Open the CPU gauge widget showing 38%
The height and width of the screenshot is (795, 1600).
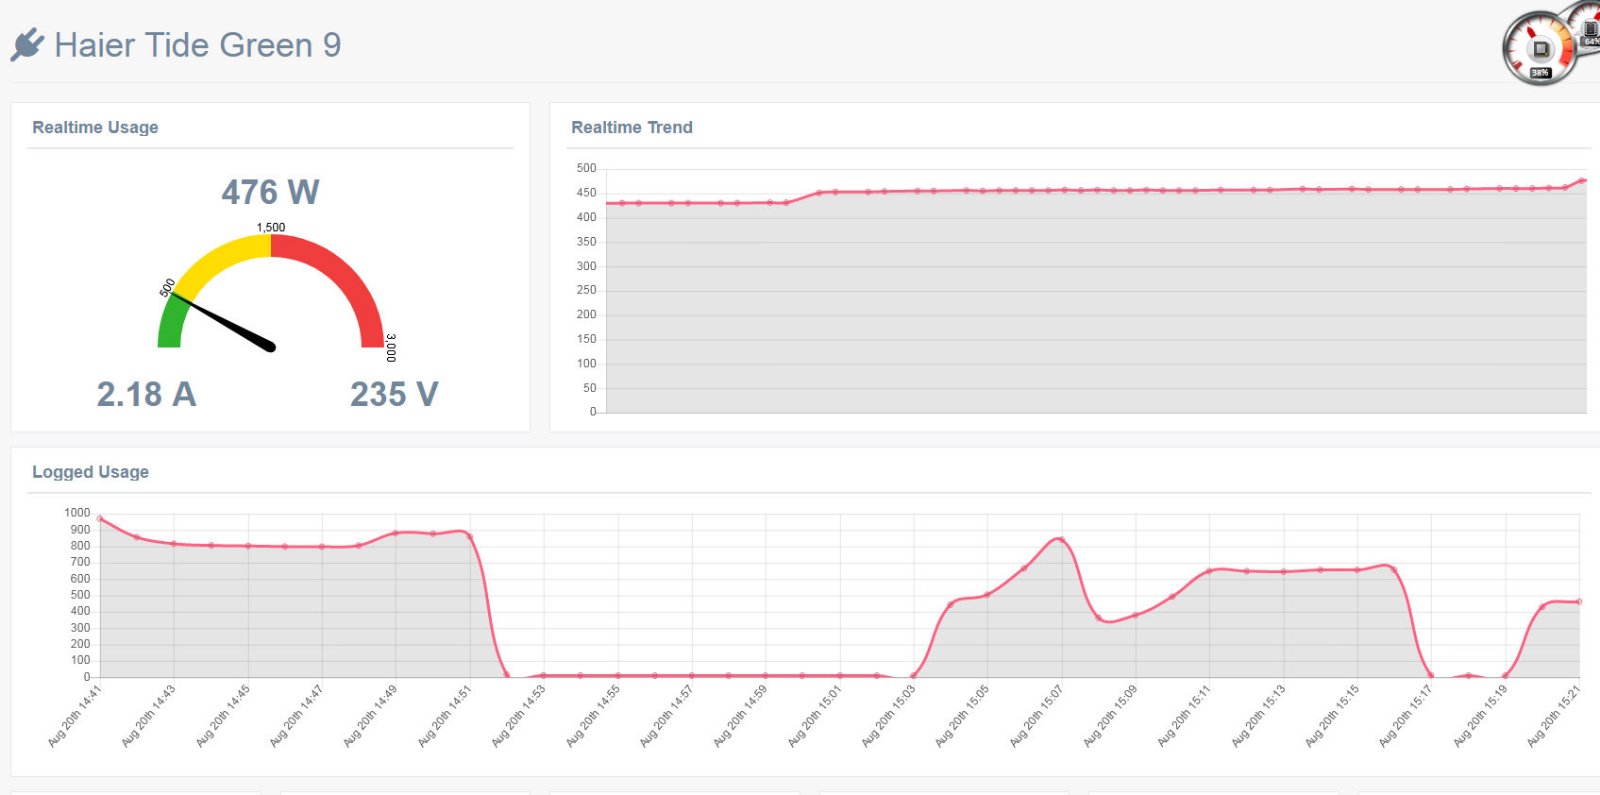click(1540, 48)
